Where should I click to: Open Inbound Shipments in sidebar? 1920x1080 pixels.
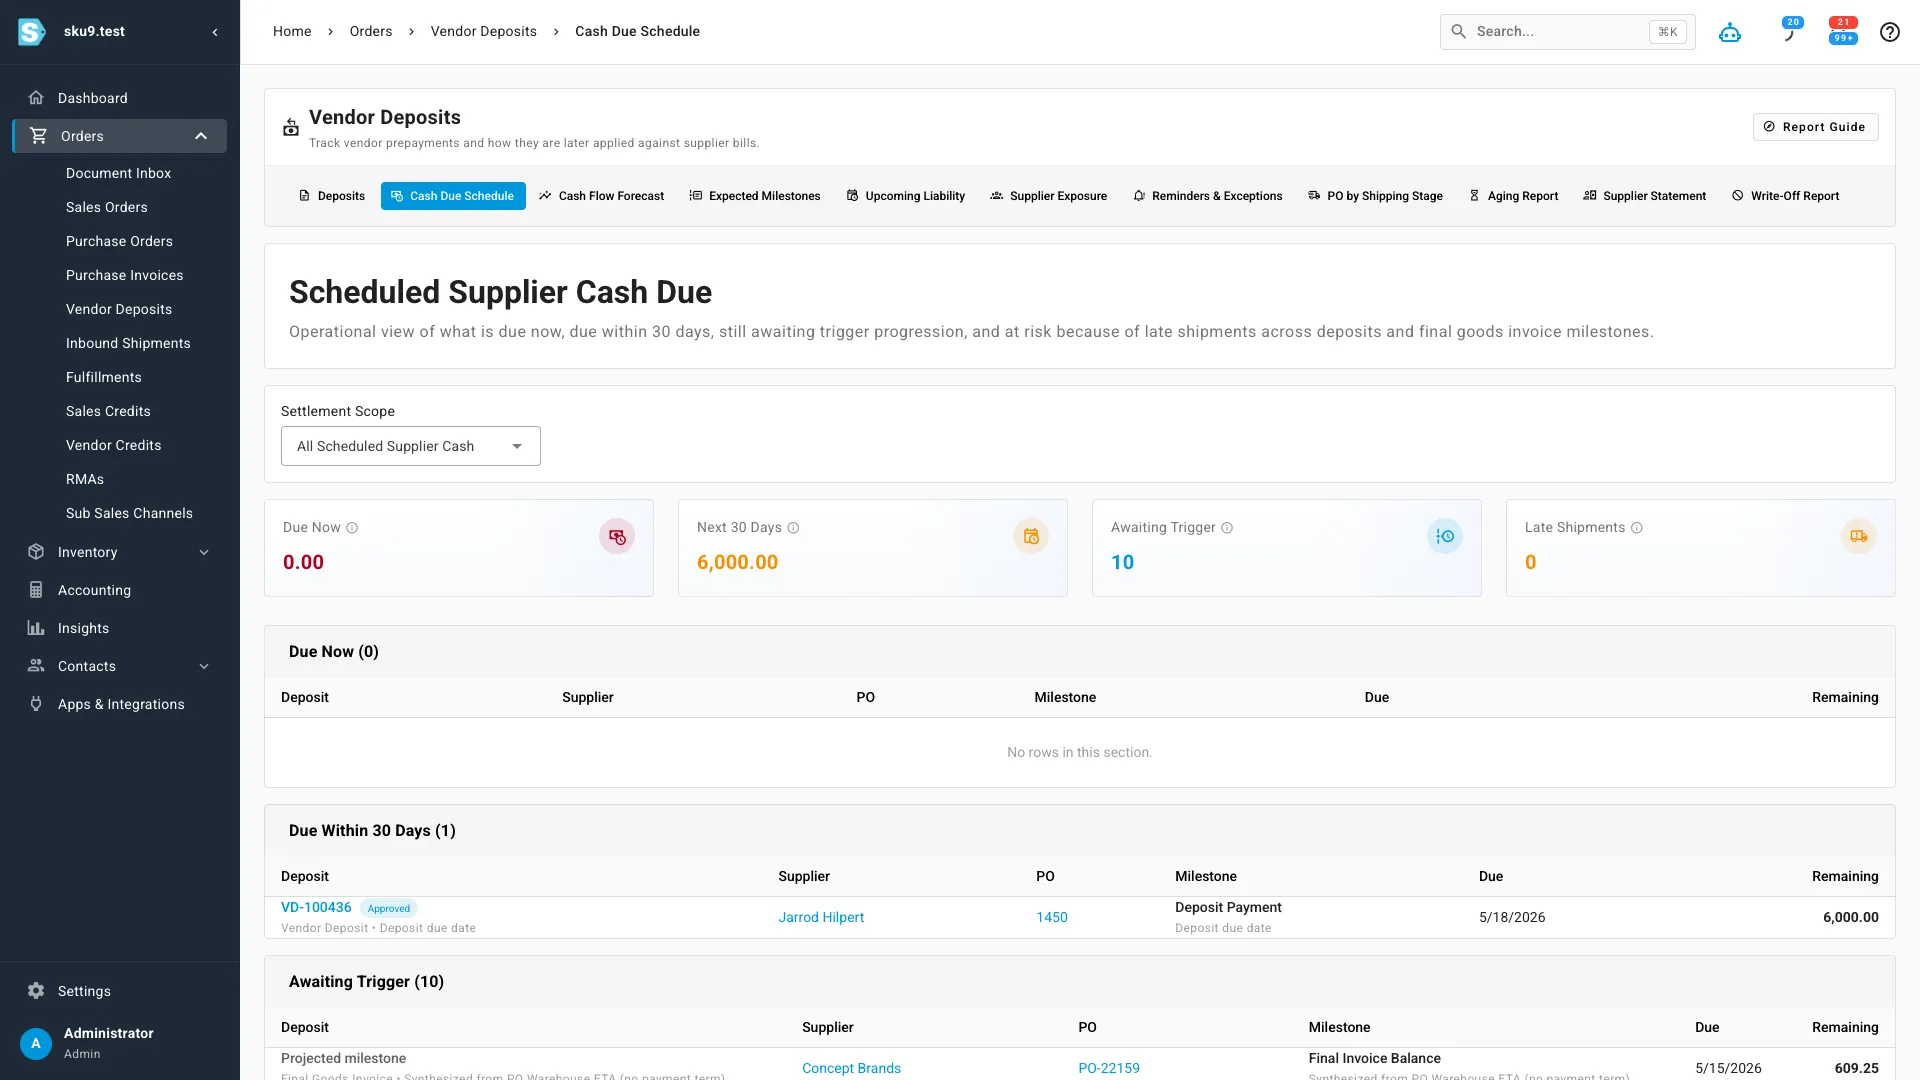coord(128,343)
